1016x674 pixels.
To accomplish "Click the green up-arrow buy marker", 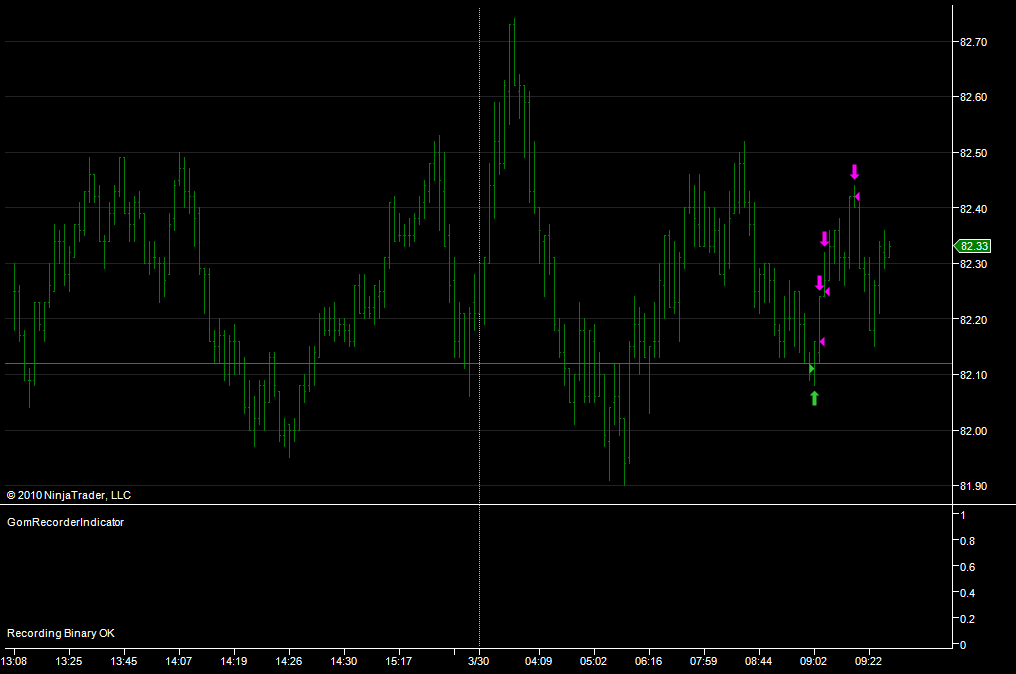I will coord(814,398).
